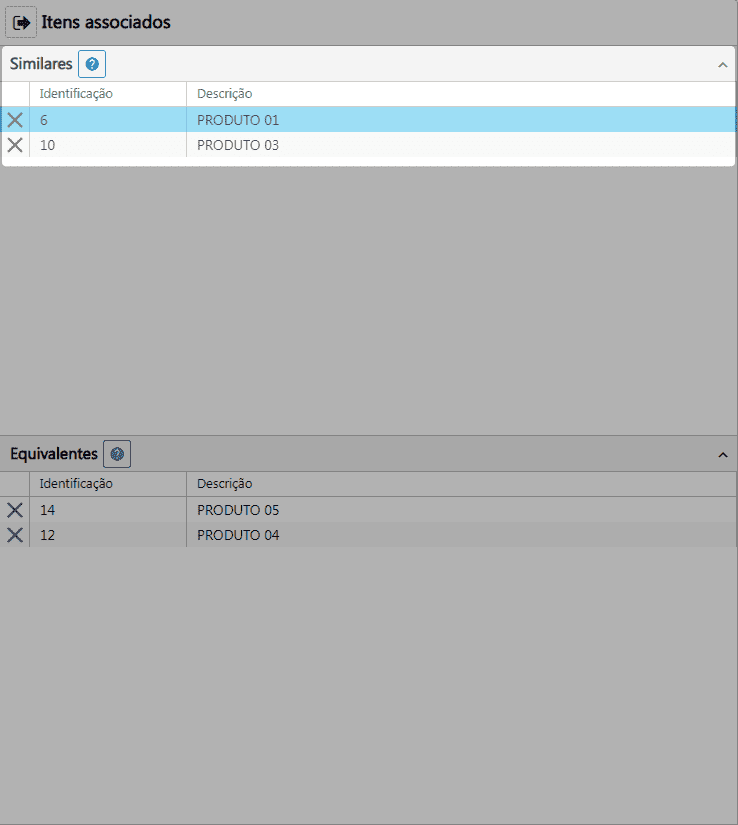The height and width of the screenshot is (825, 738).
Task: Remove PRODUTO 03 using its X icon
Action: (x=15, y=145)
